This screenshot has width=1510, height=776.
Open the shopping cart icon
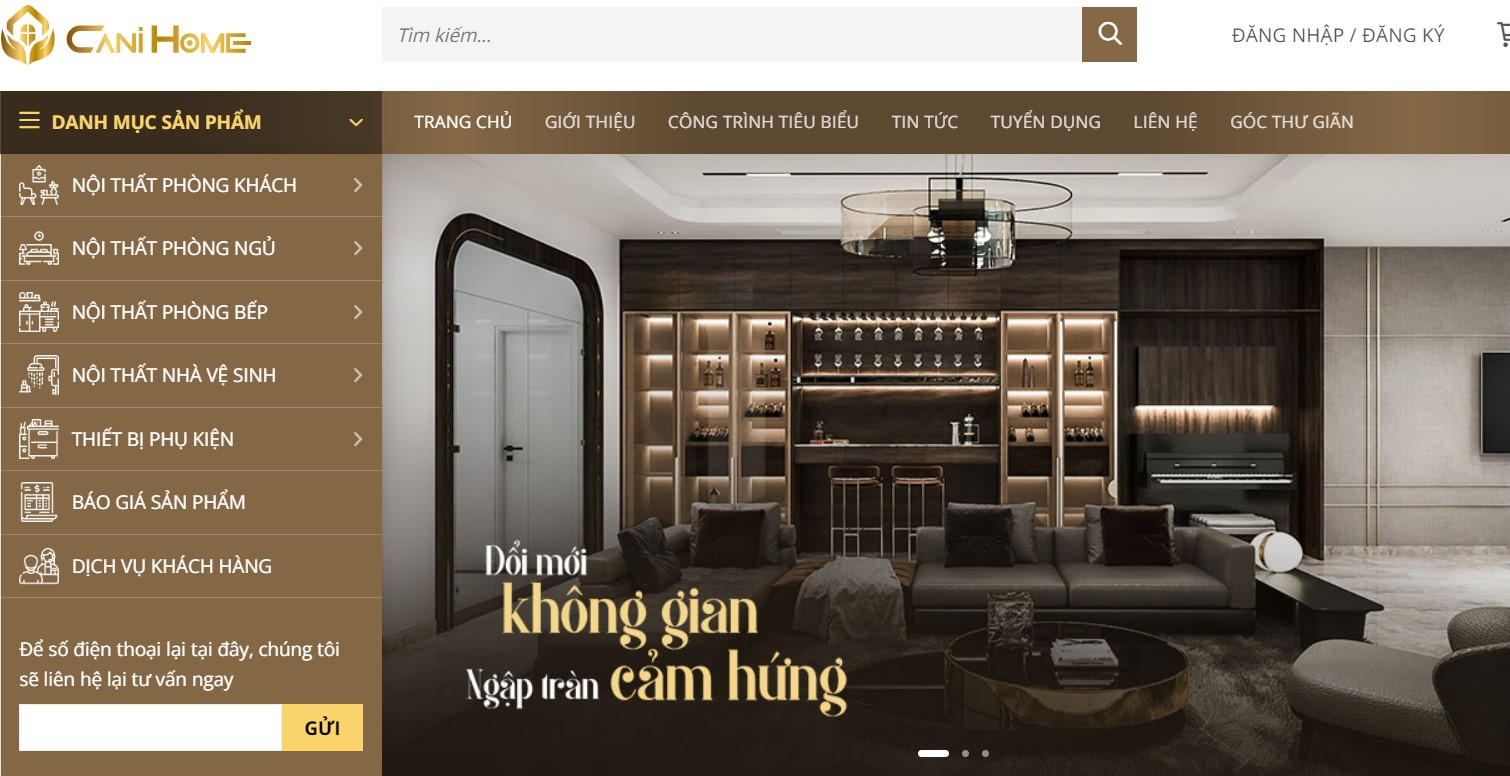pyautogui.click(x=1503, y=35)
